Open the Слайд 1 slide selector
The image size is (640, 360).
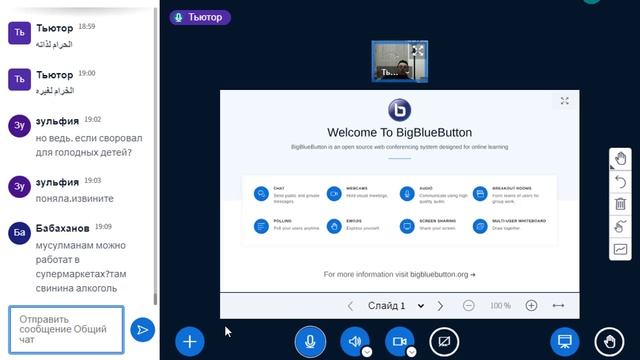pyautogui.click(x=396, y=306)
